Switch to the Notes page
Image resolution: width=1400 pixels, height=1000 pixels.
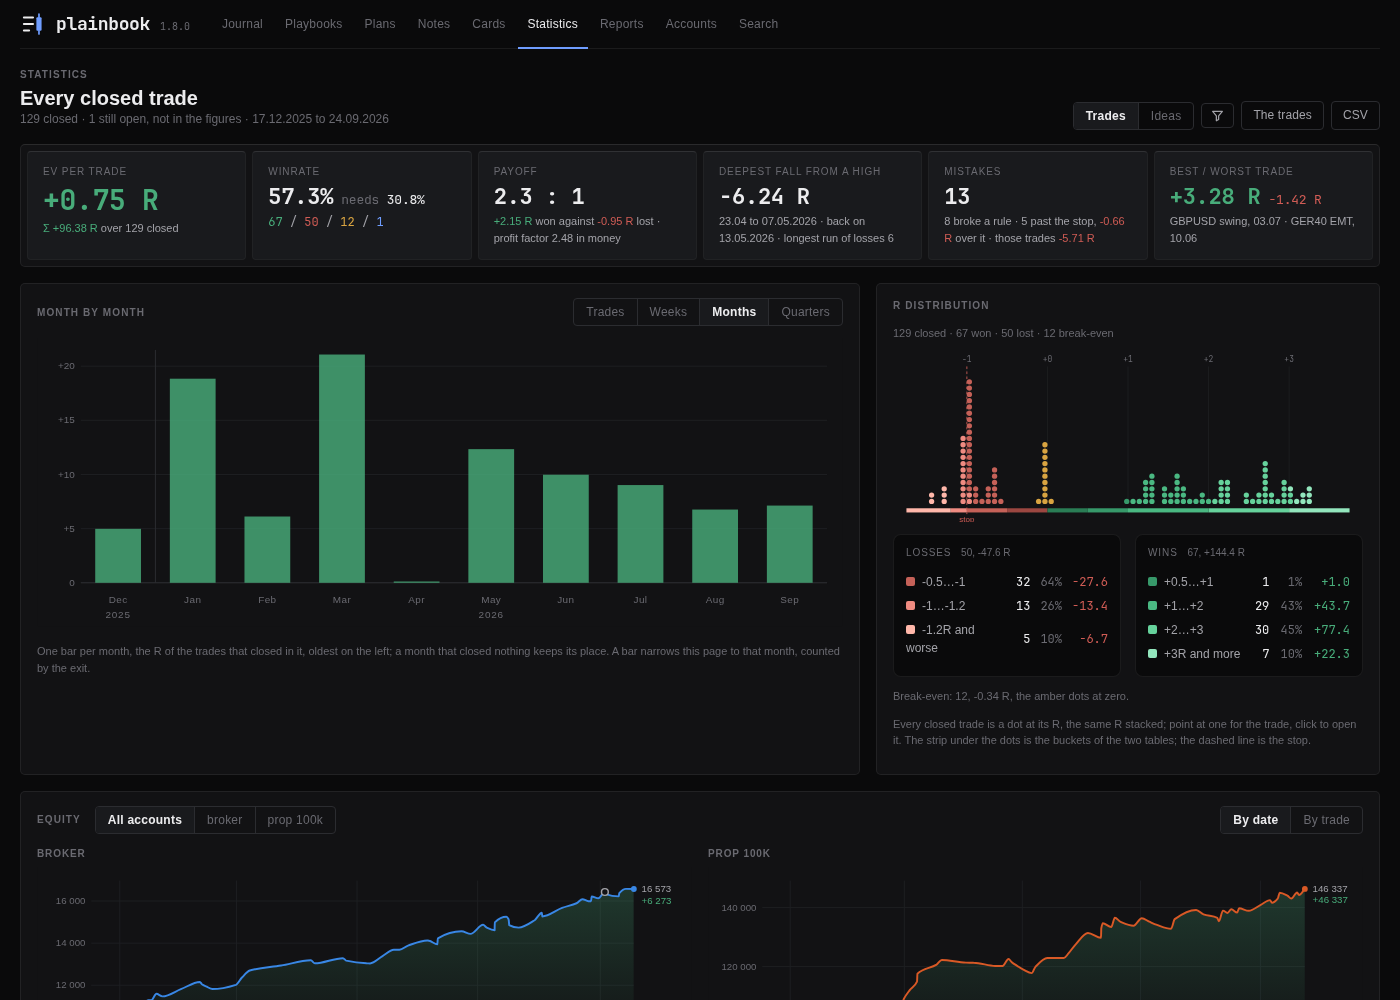(x=434, y=24)
